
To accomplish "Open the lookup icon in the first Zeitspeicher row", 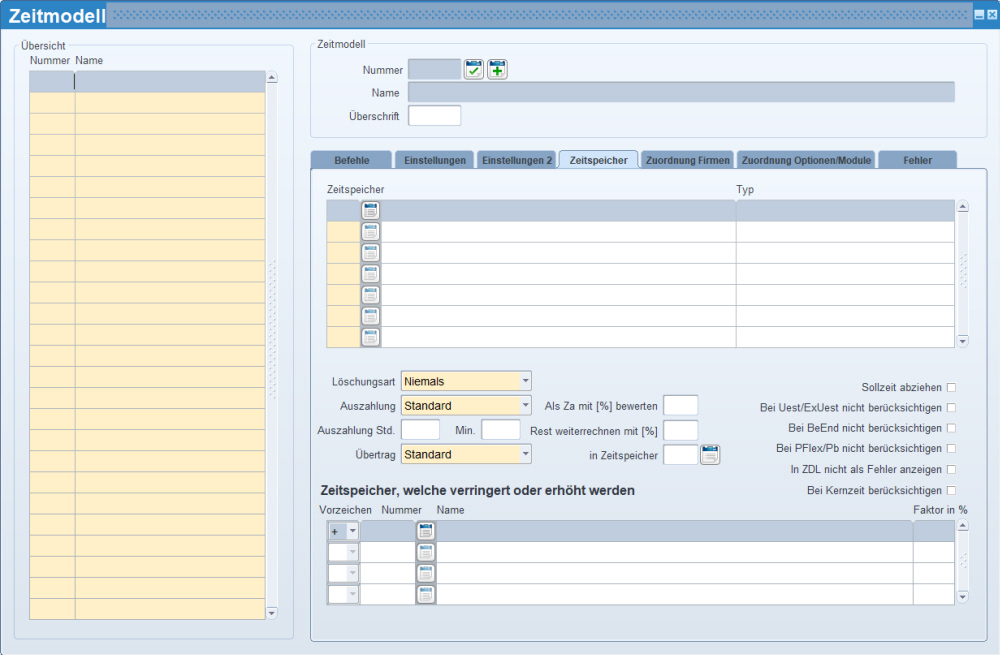I will [x=371, y=210].
